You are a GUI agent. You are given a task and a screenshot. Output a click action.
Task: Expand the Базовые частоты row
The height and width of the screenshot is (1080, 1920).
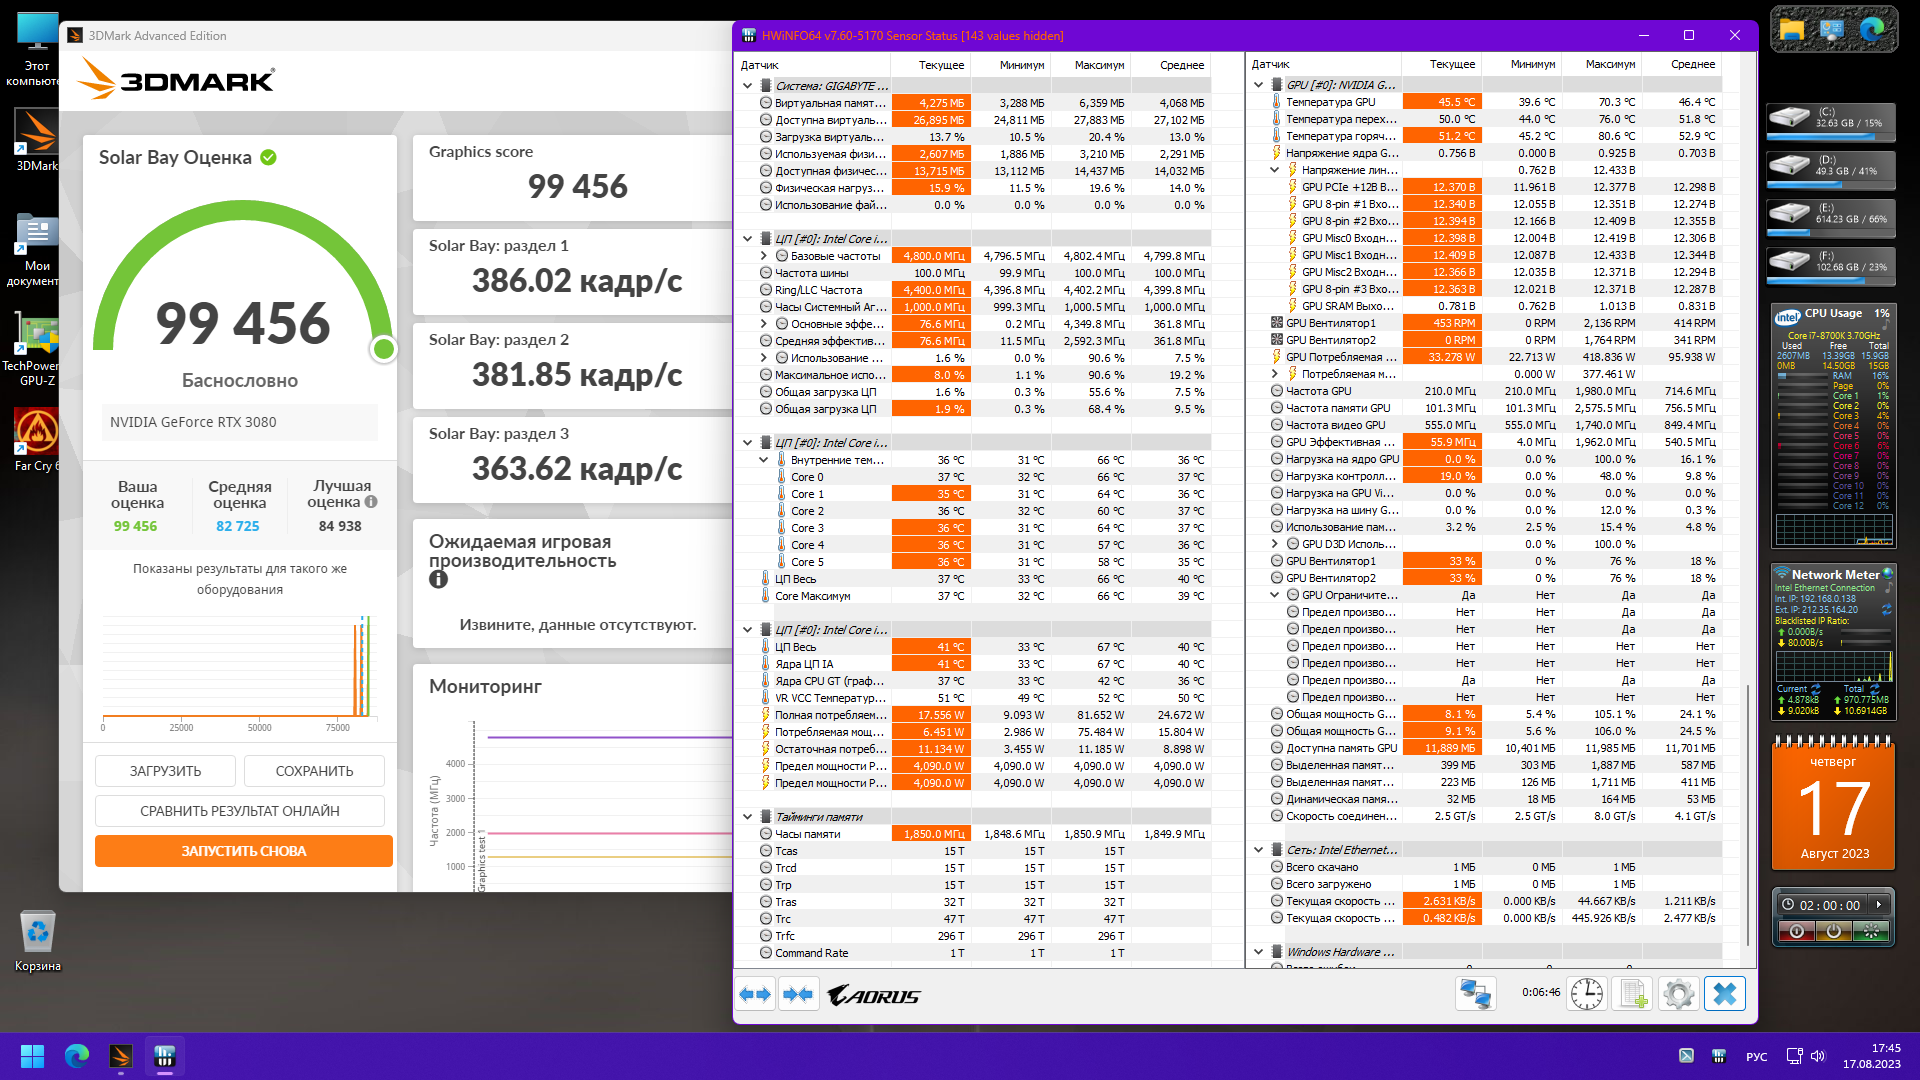[x=764, y=256]
